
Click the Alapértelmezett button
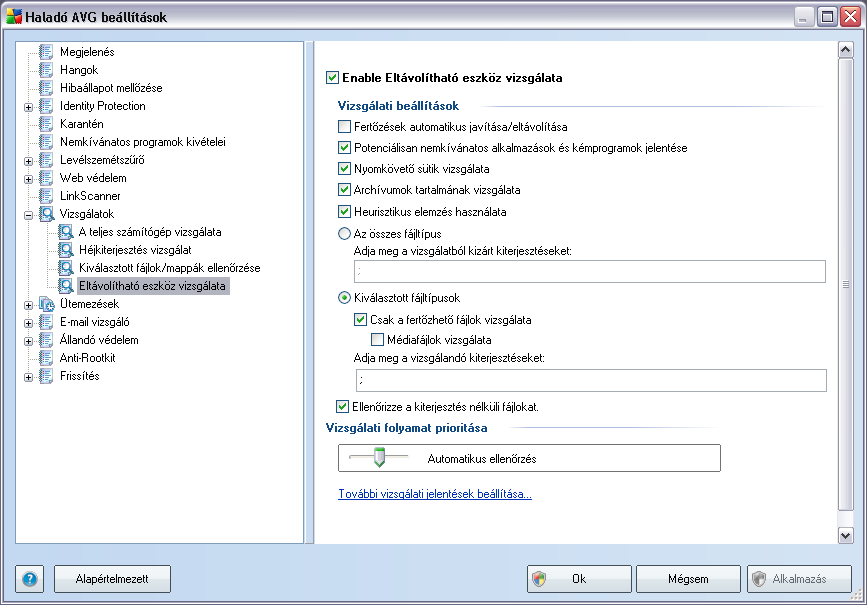coord(112,579)
